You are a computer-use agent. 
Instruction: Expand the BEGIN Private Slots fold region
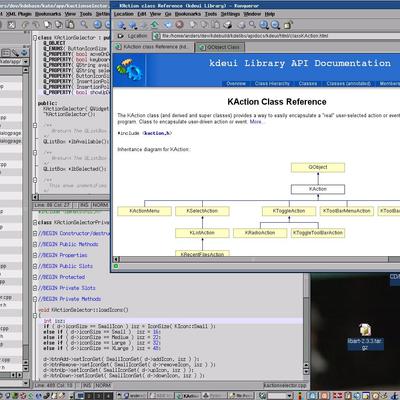pyautogui.click(x=35, y=288)
